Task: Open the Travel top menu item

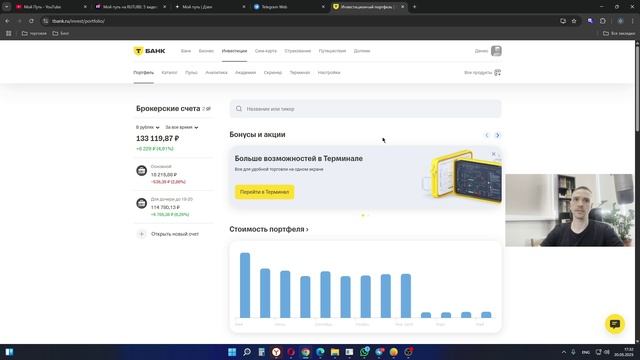Action: point(332,51)
